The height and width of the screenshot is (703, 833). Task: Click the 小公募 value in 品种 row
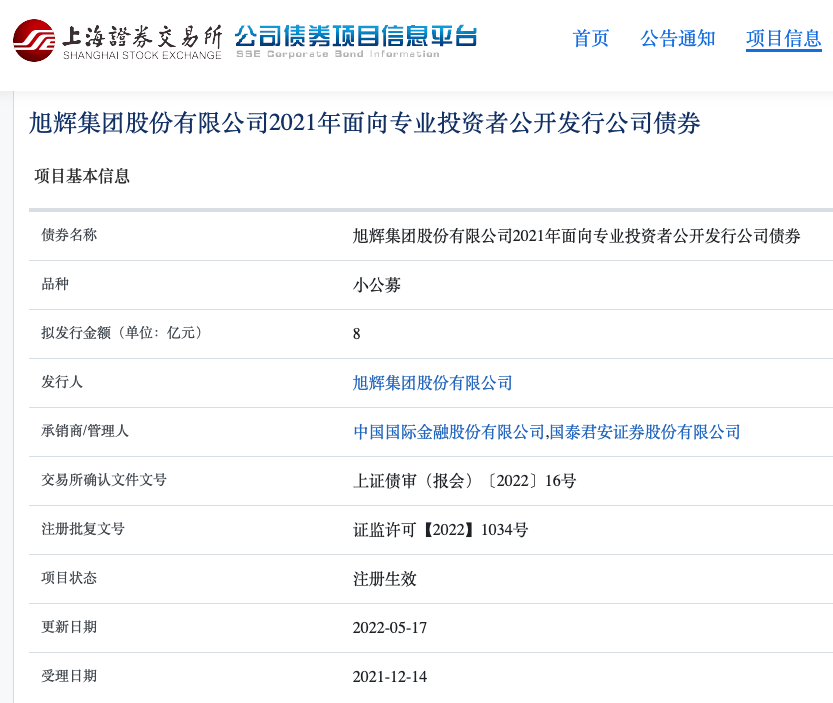click(x=376, y=284)
